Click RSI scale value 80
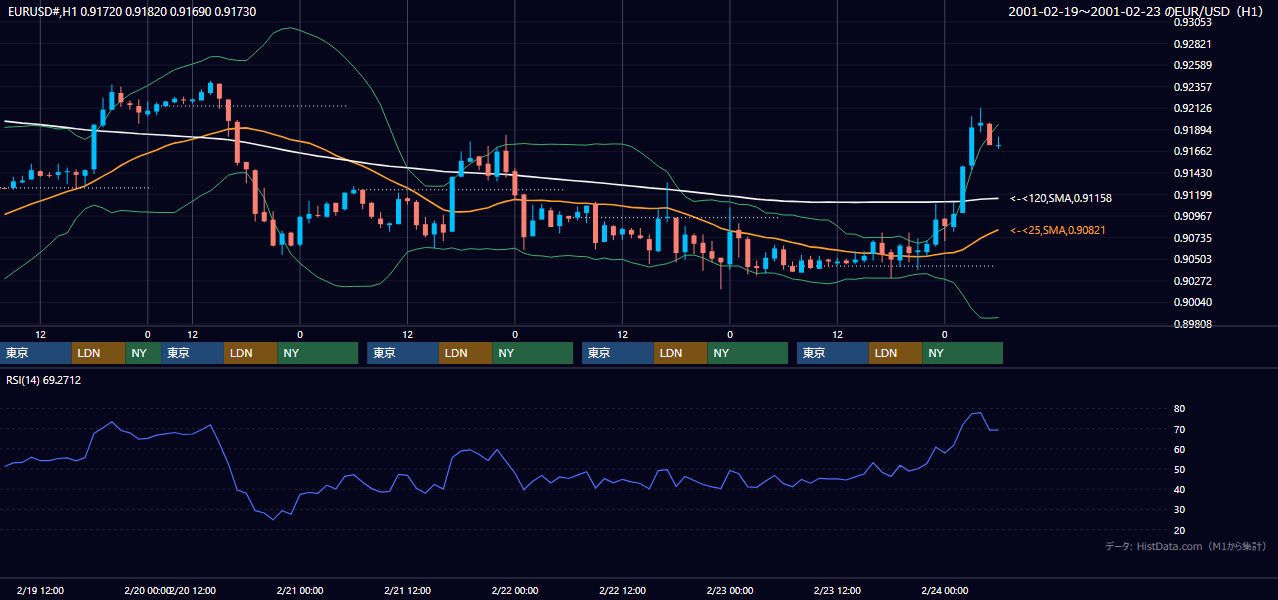The height and width of the screenshot is (600, 1278). [1180, 409]
